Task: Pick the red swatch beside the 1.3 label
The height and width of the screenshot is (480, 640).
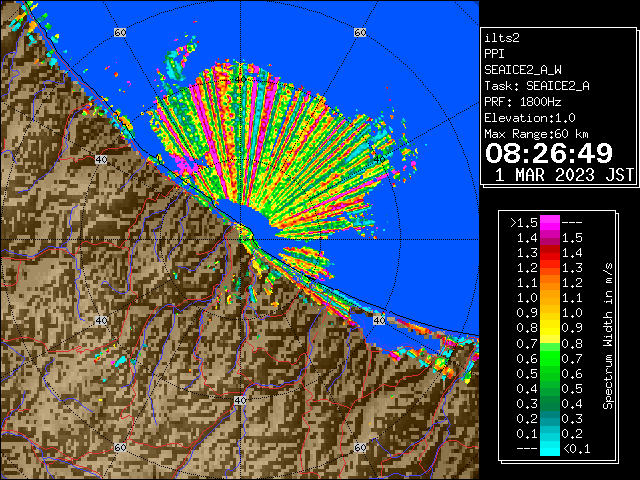Action: pyautogui.click(x=550, y=253)
